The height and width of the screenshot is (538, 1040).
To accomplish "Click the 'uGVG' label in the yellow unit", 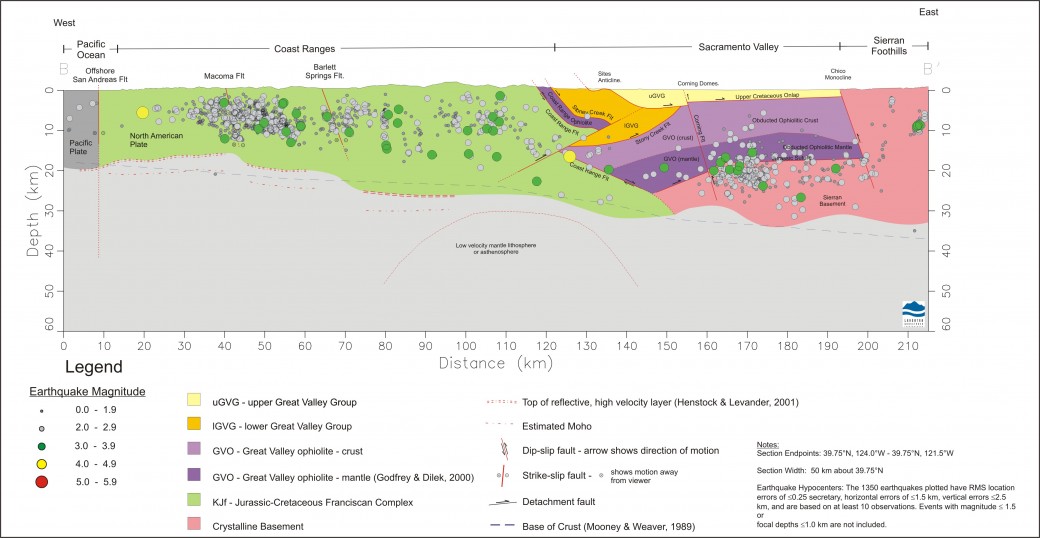I will (x=656, y=96).
